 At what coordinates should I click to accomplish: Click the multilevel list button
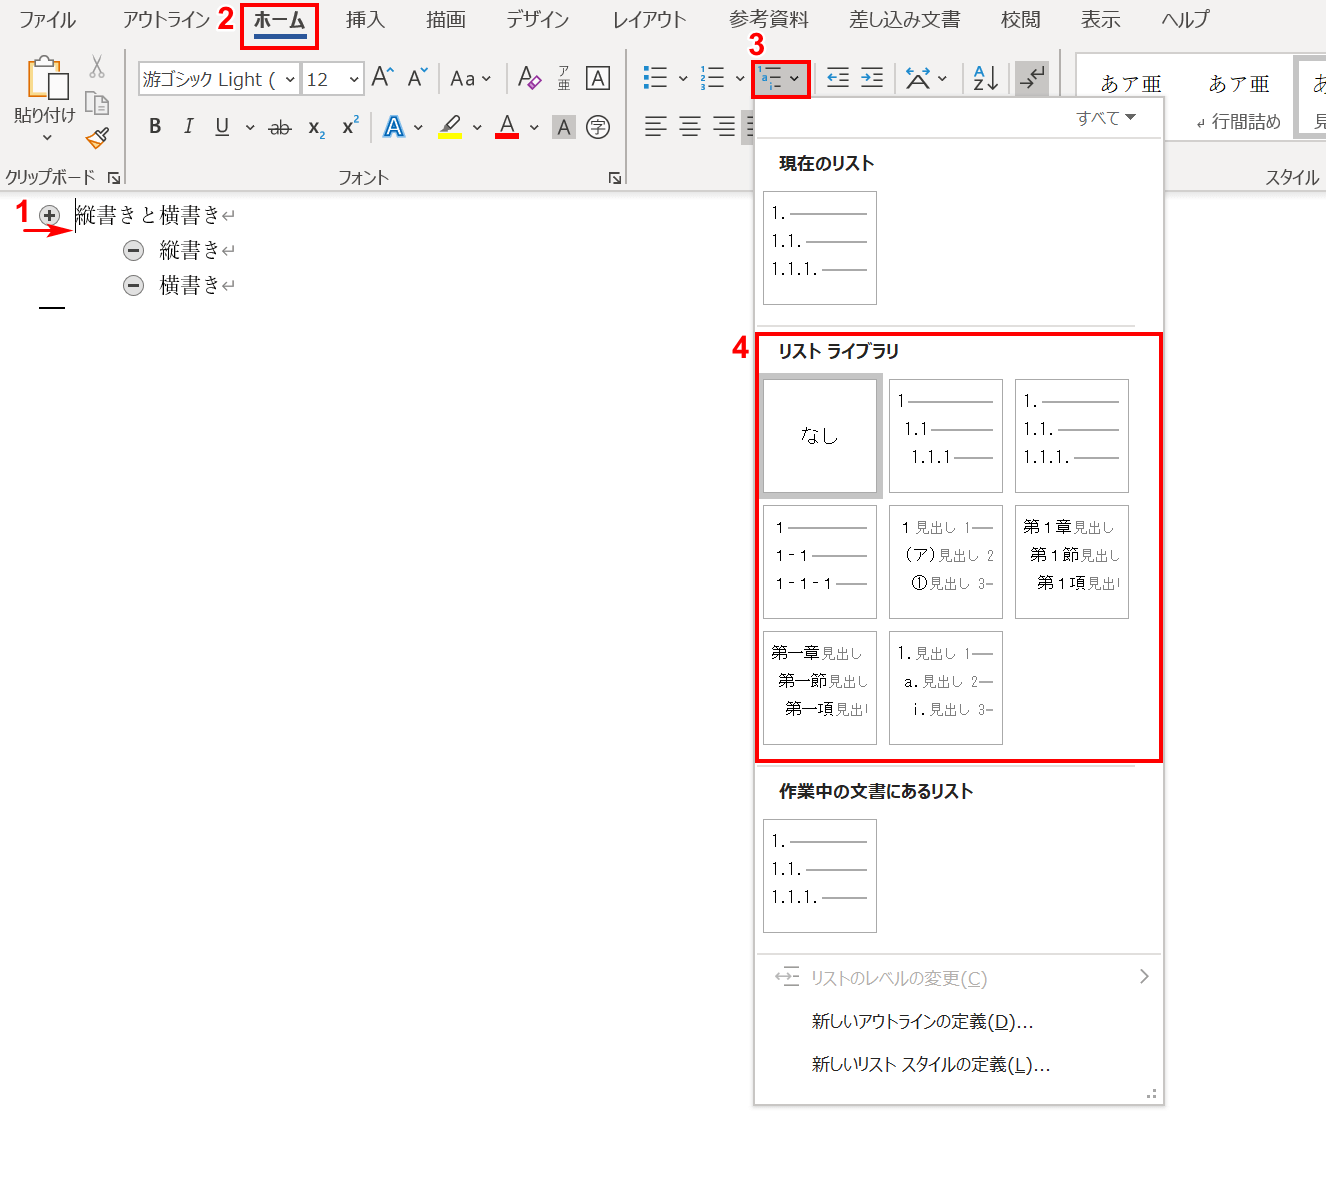[x=780, y=78]
